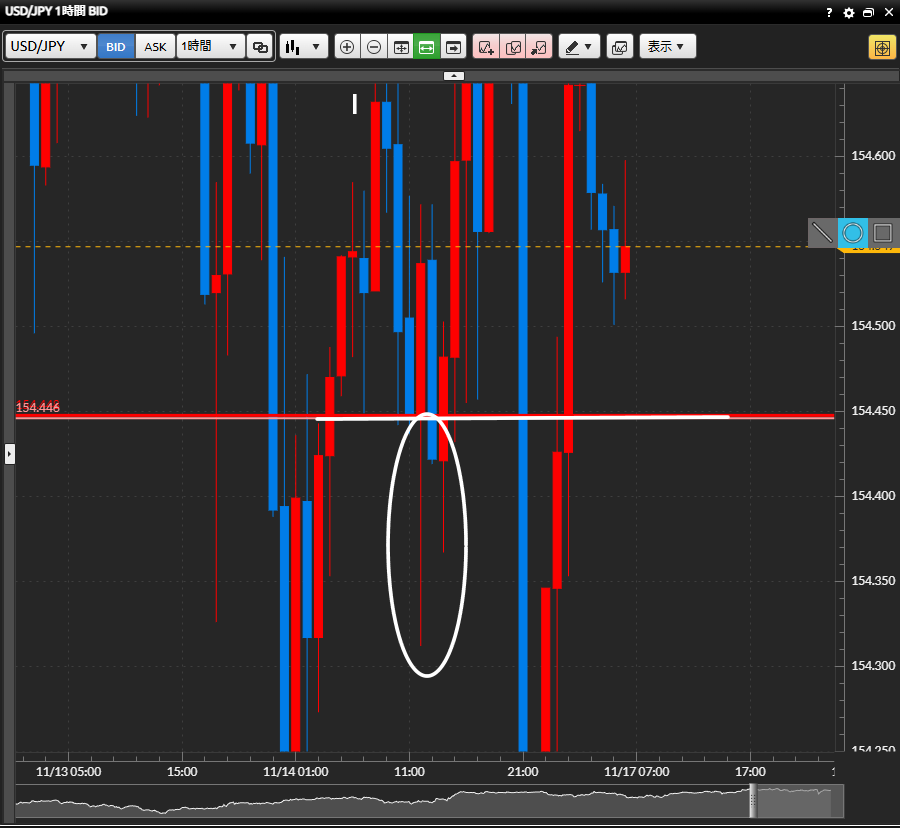Open the pencil drawing tools menu

click(578, 47)
